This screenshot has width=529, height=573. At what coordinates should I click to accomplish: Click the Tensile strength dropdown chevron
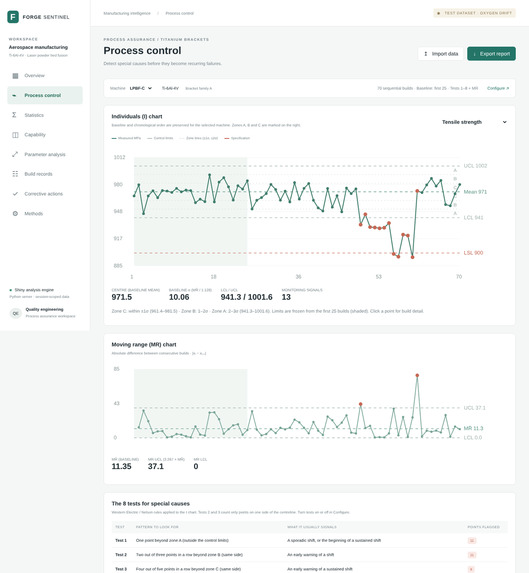(x=505, y=122)
